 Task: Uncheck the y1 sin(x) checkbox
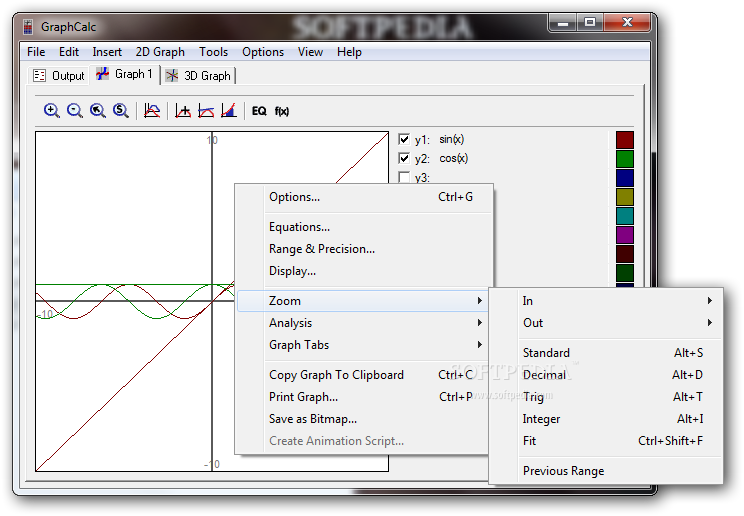tap(404, 139)
